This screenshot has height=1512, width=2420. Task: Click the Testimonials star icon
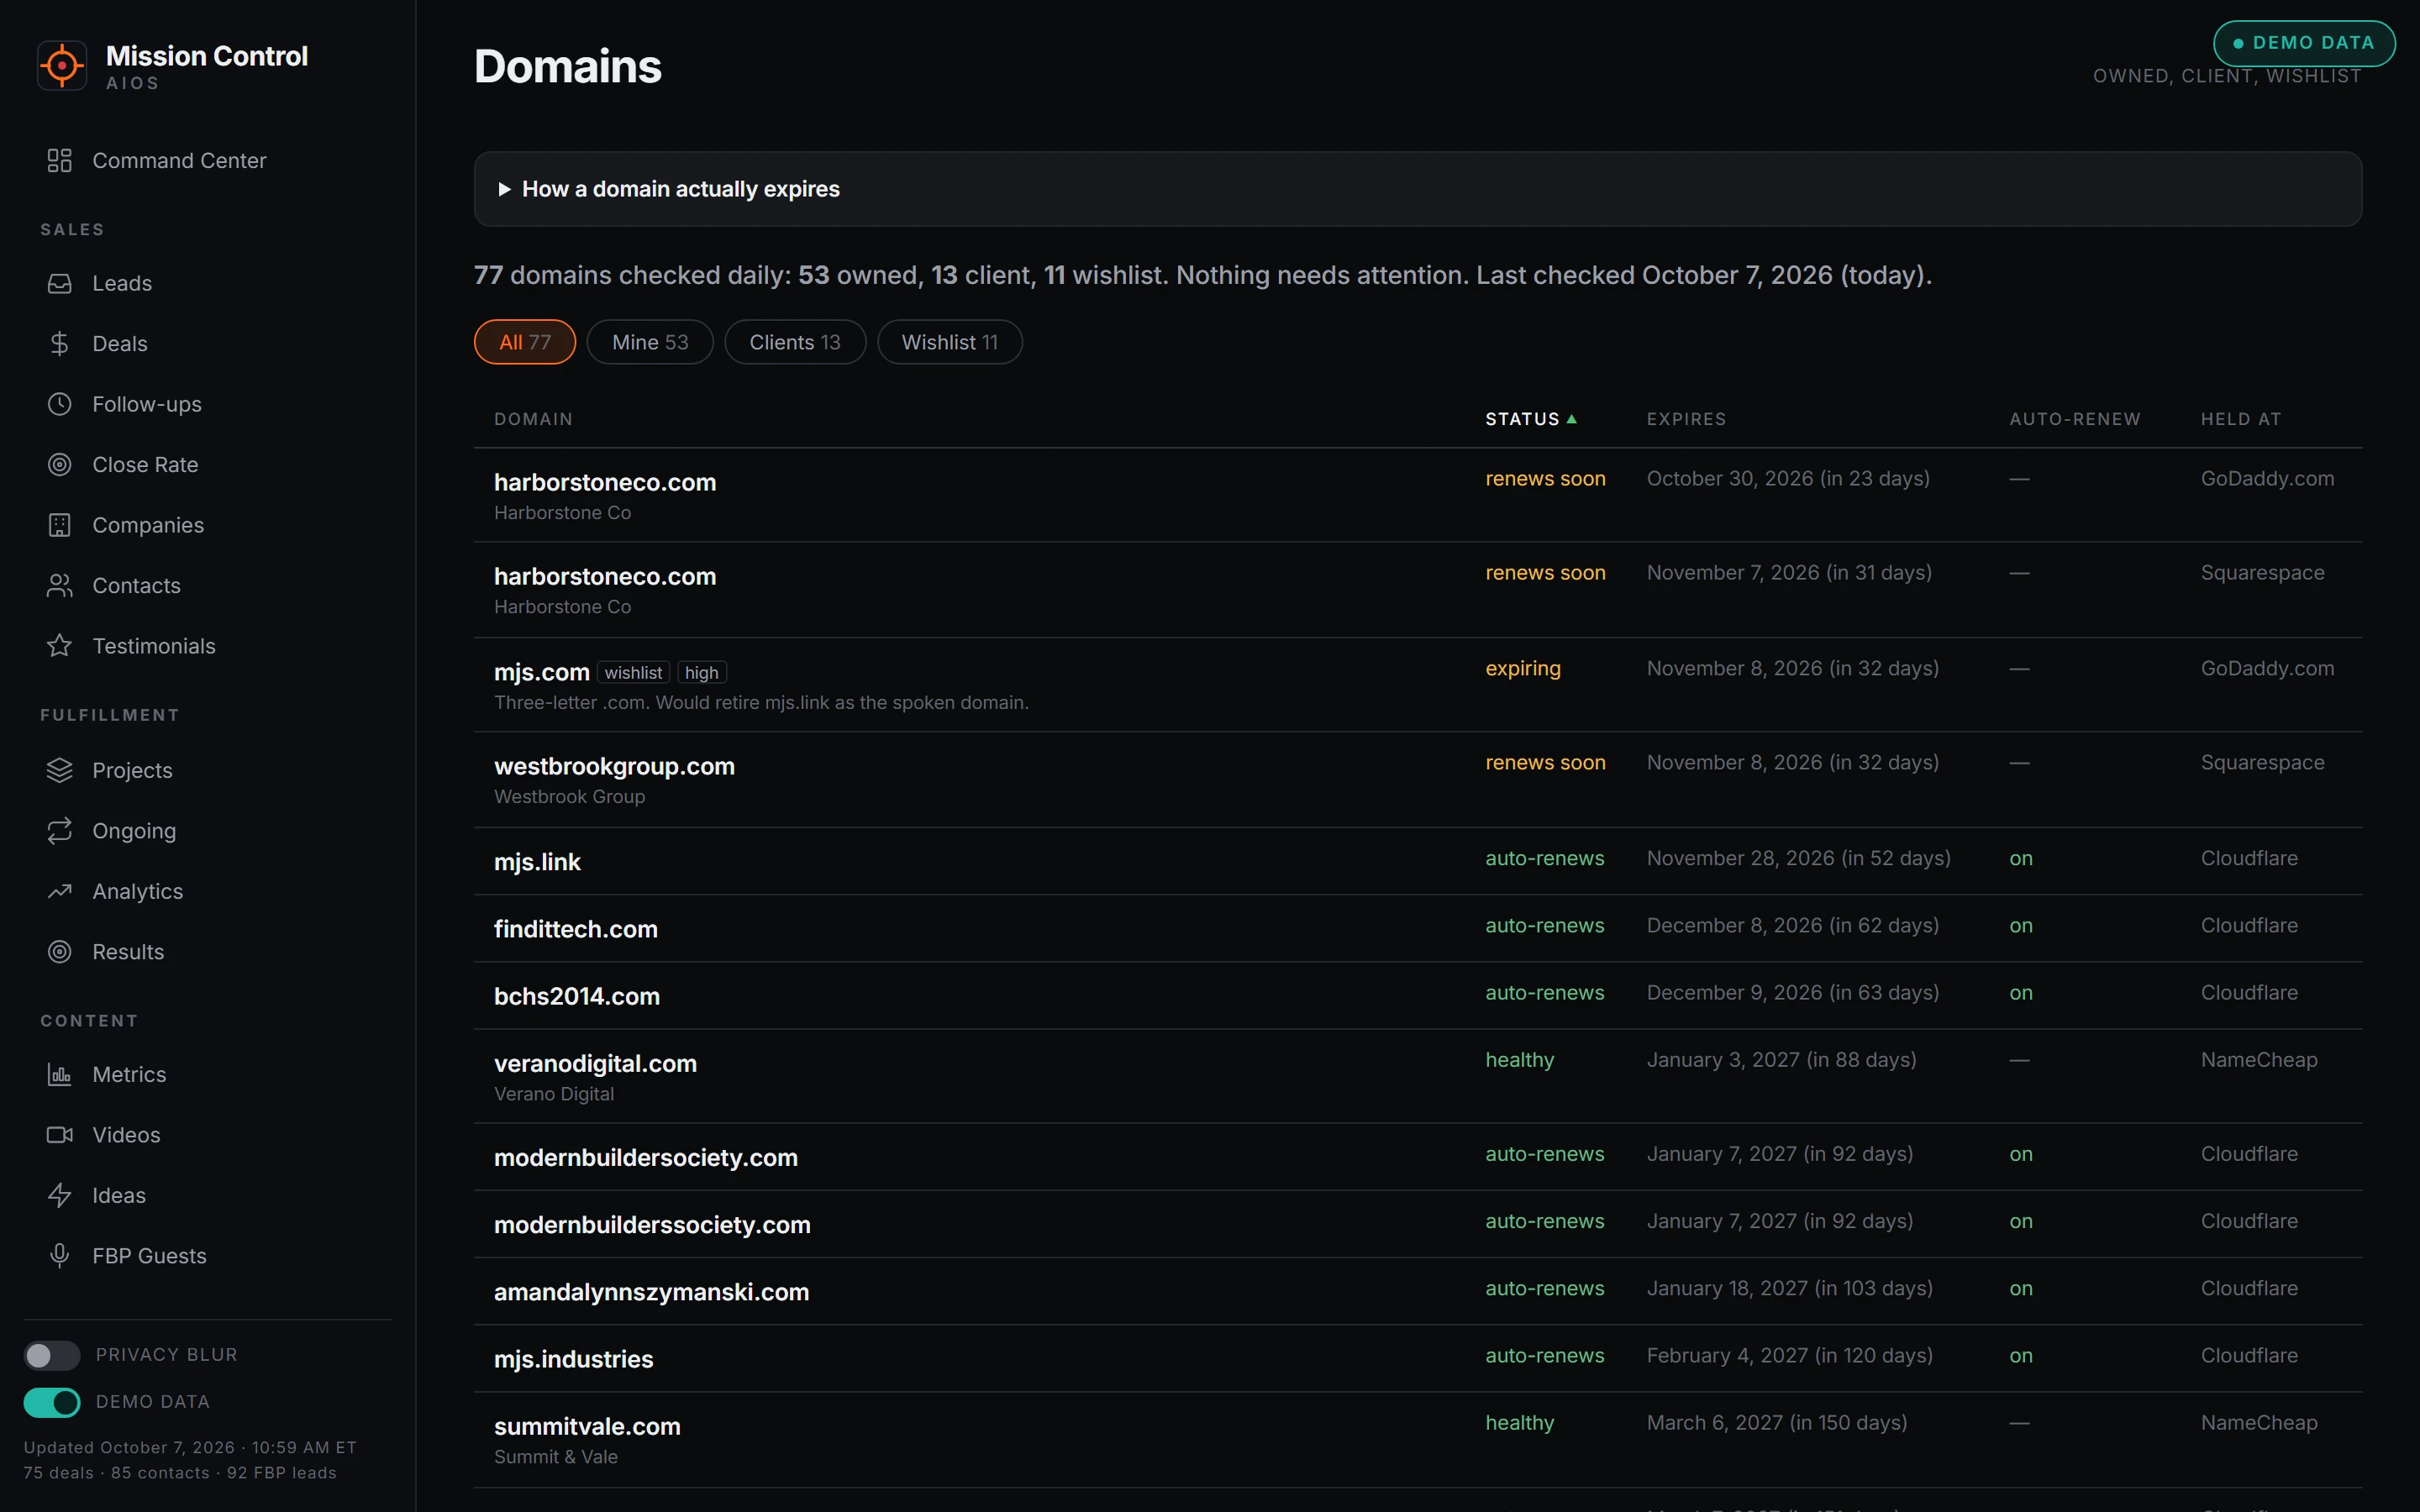[60, 646]
